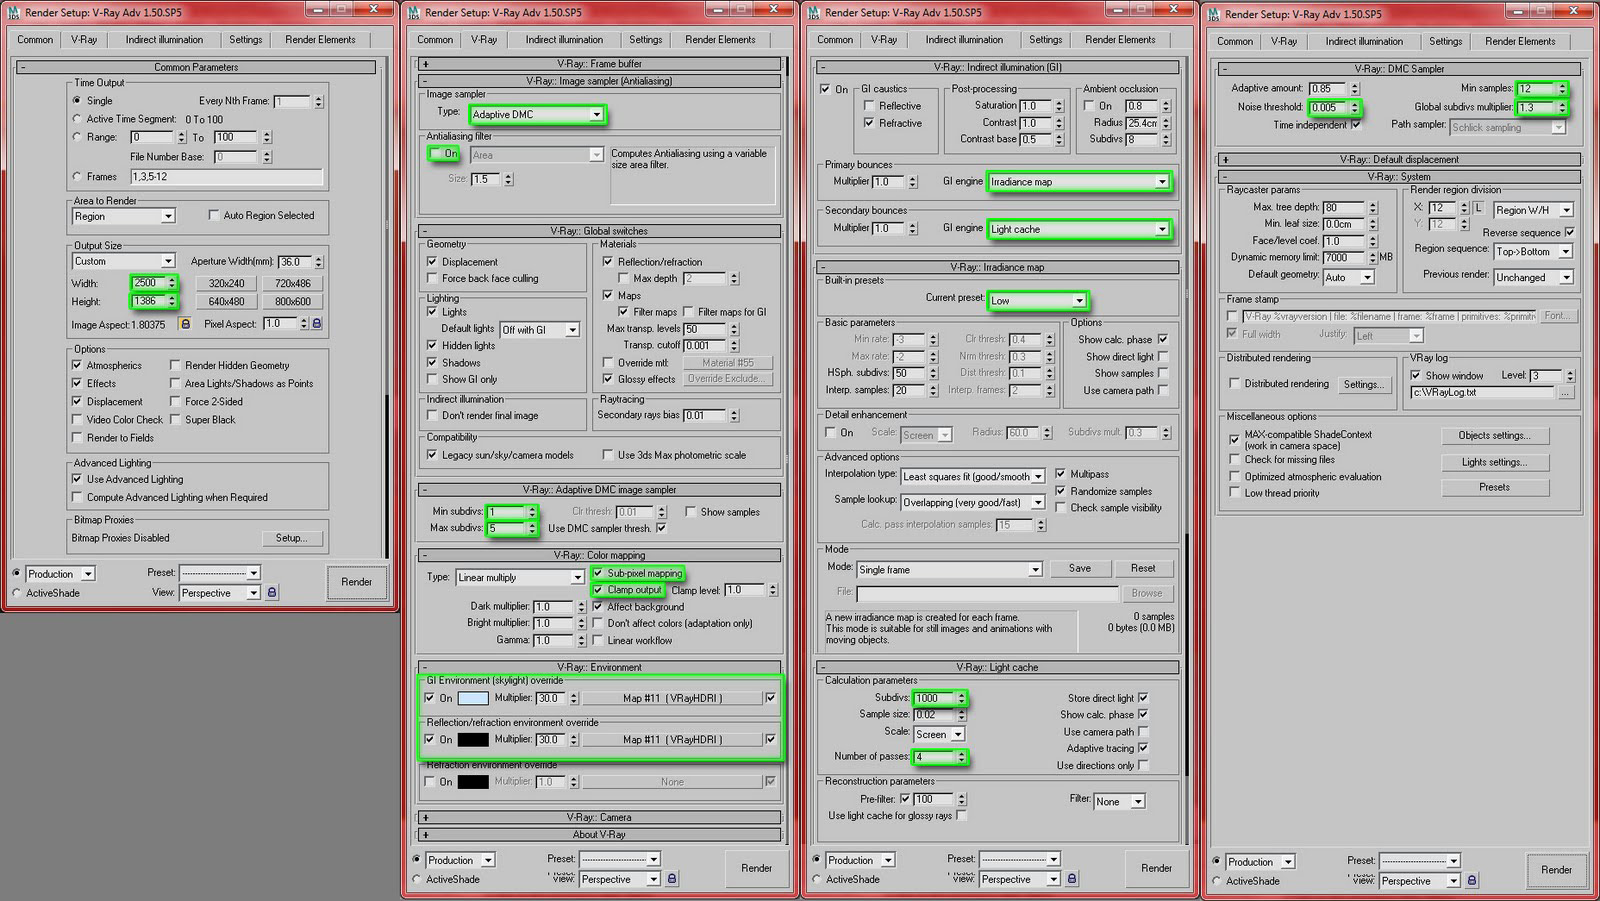Screen dimensions: 1600x901
Task: Click app icon in first window title
Action: coord(14,12)
